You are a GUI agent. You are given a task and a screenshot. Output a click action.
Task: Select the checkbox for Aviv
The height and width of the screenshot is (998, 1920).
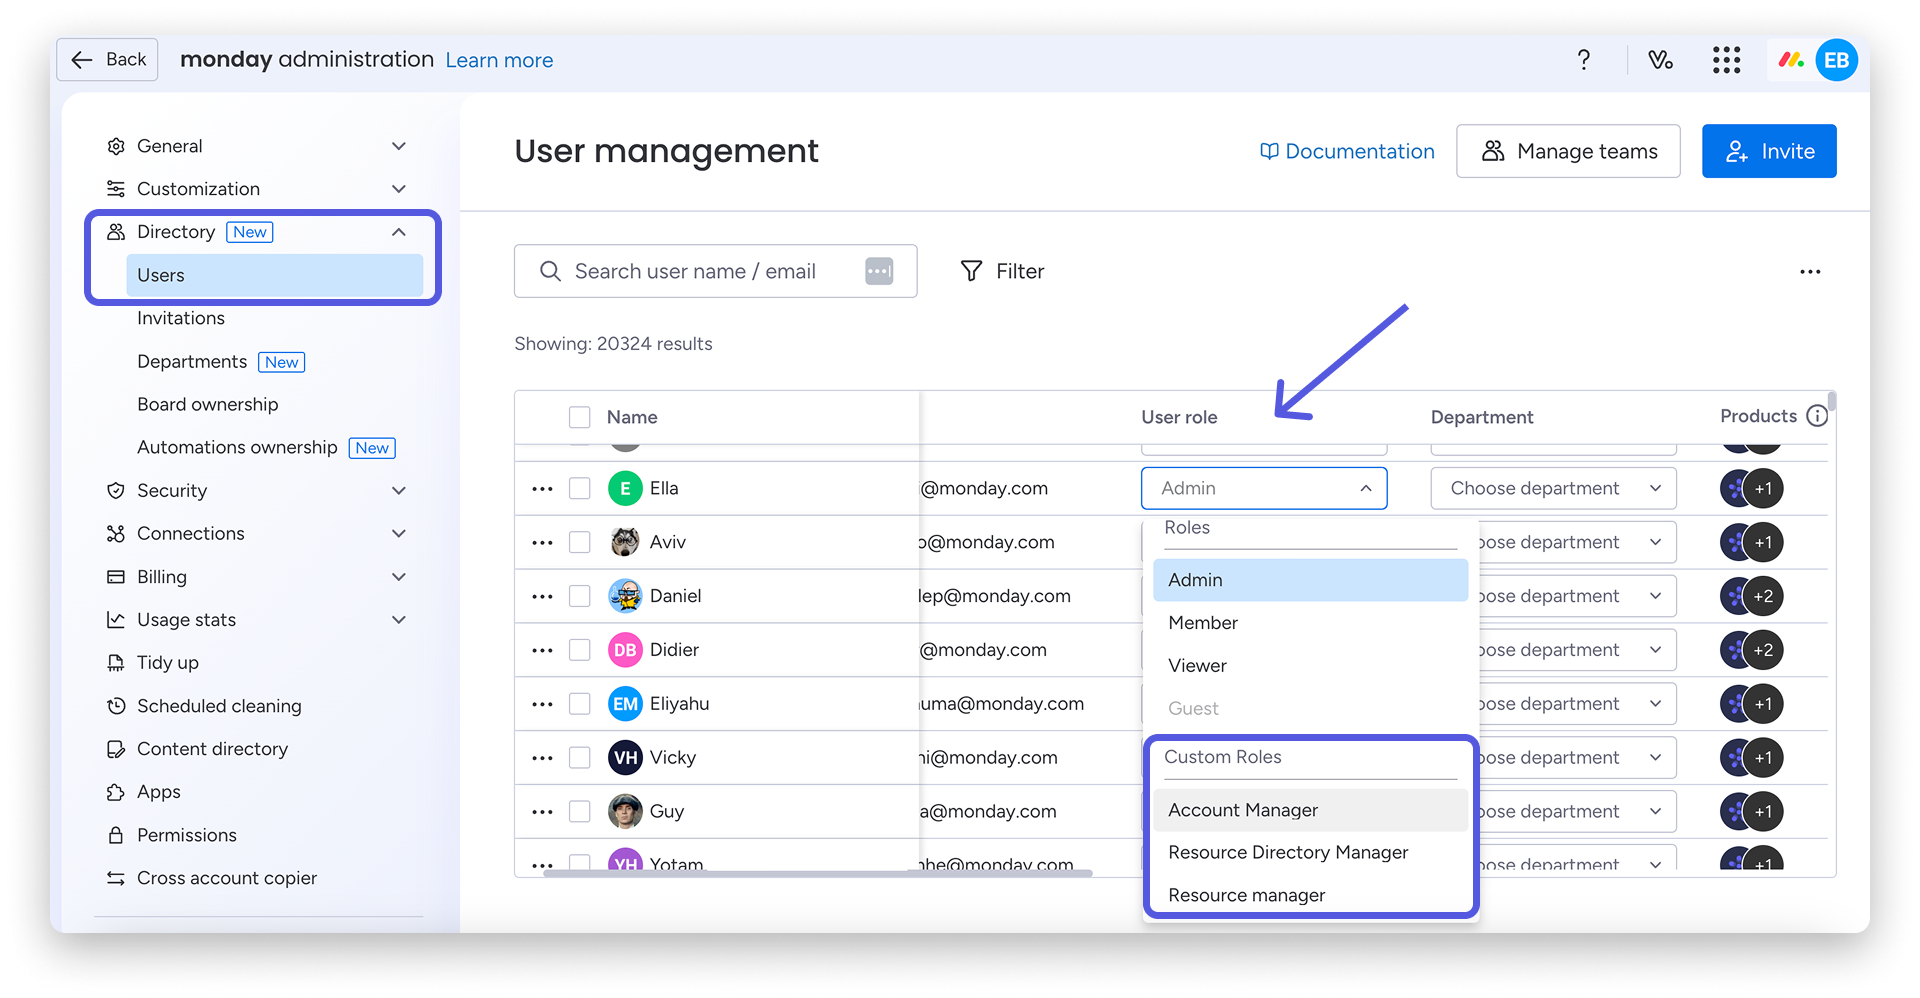579,542
